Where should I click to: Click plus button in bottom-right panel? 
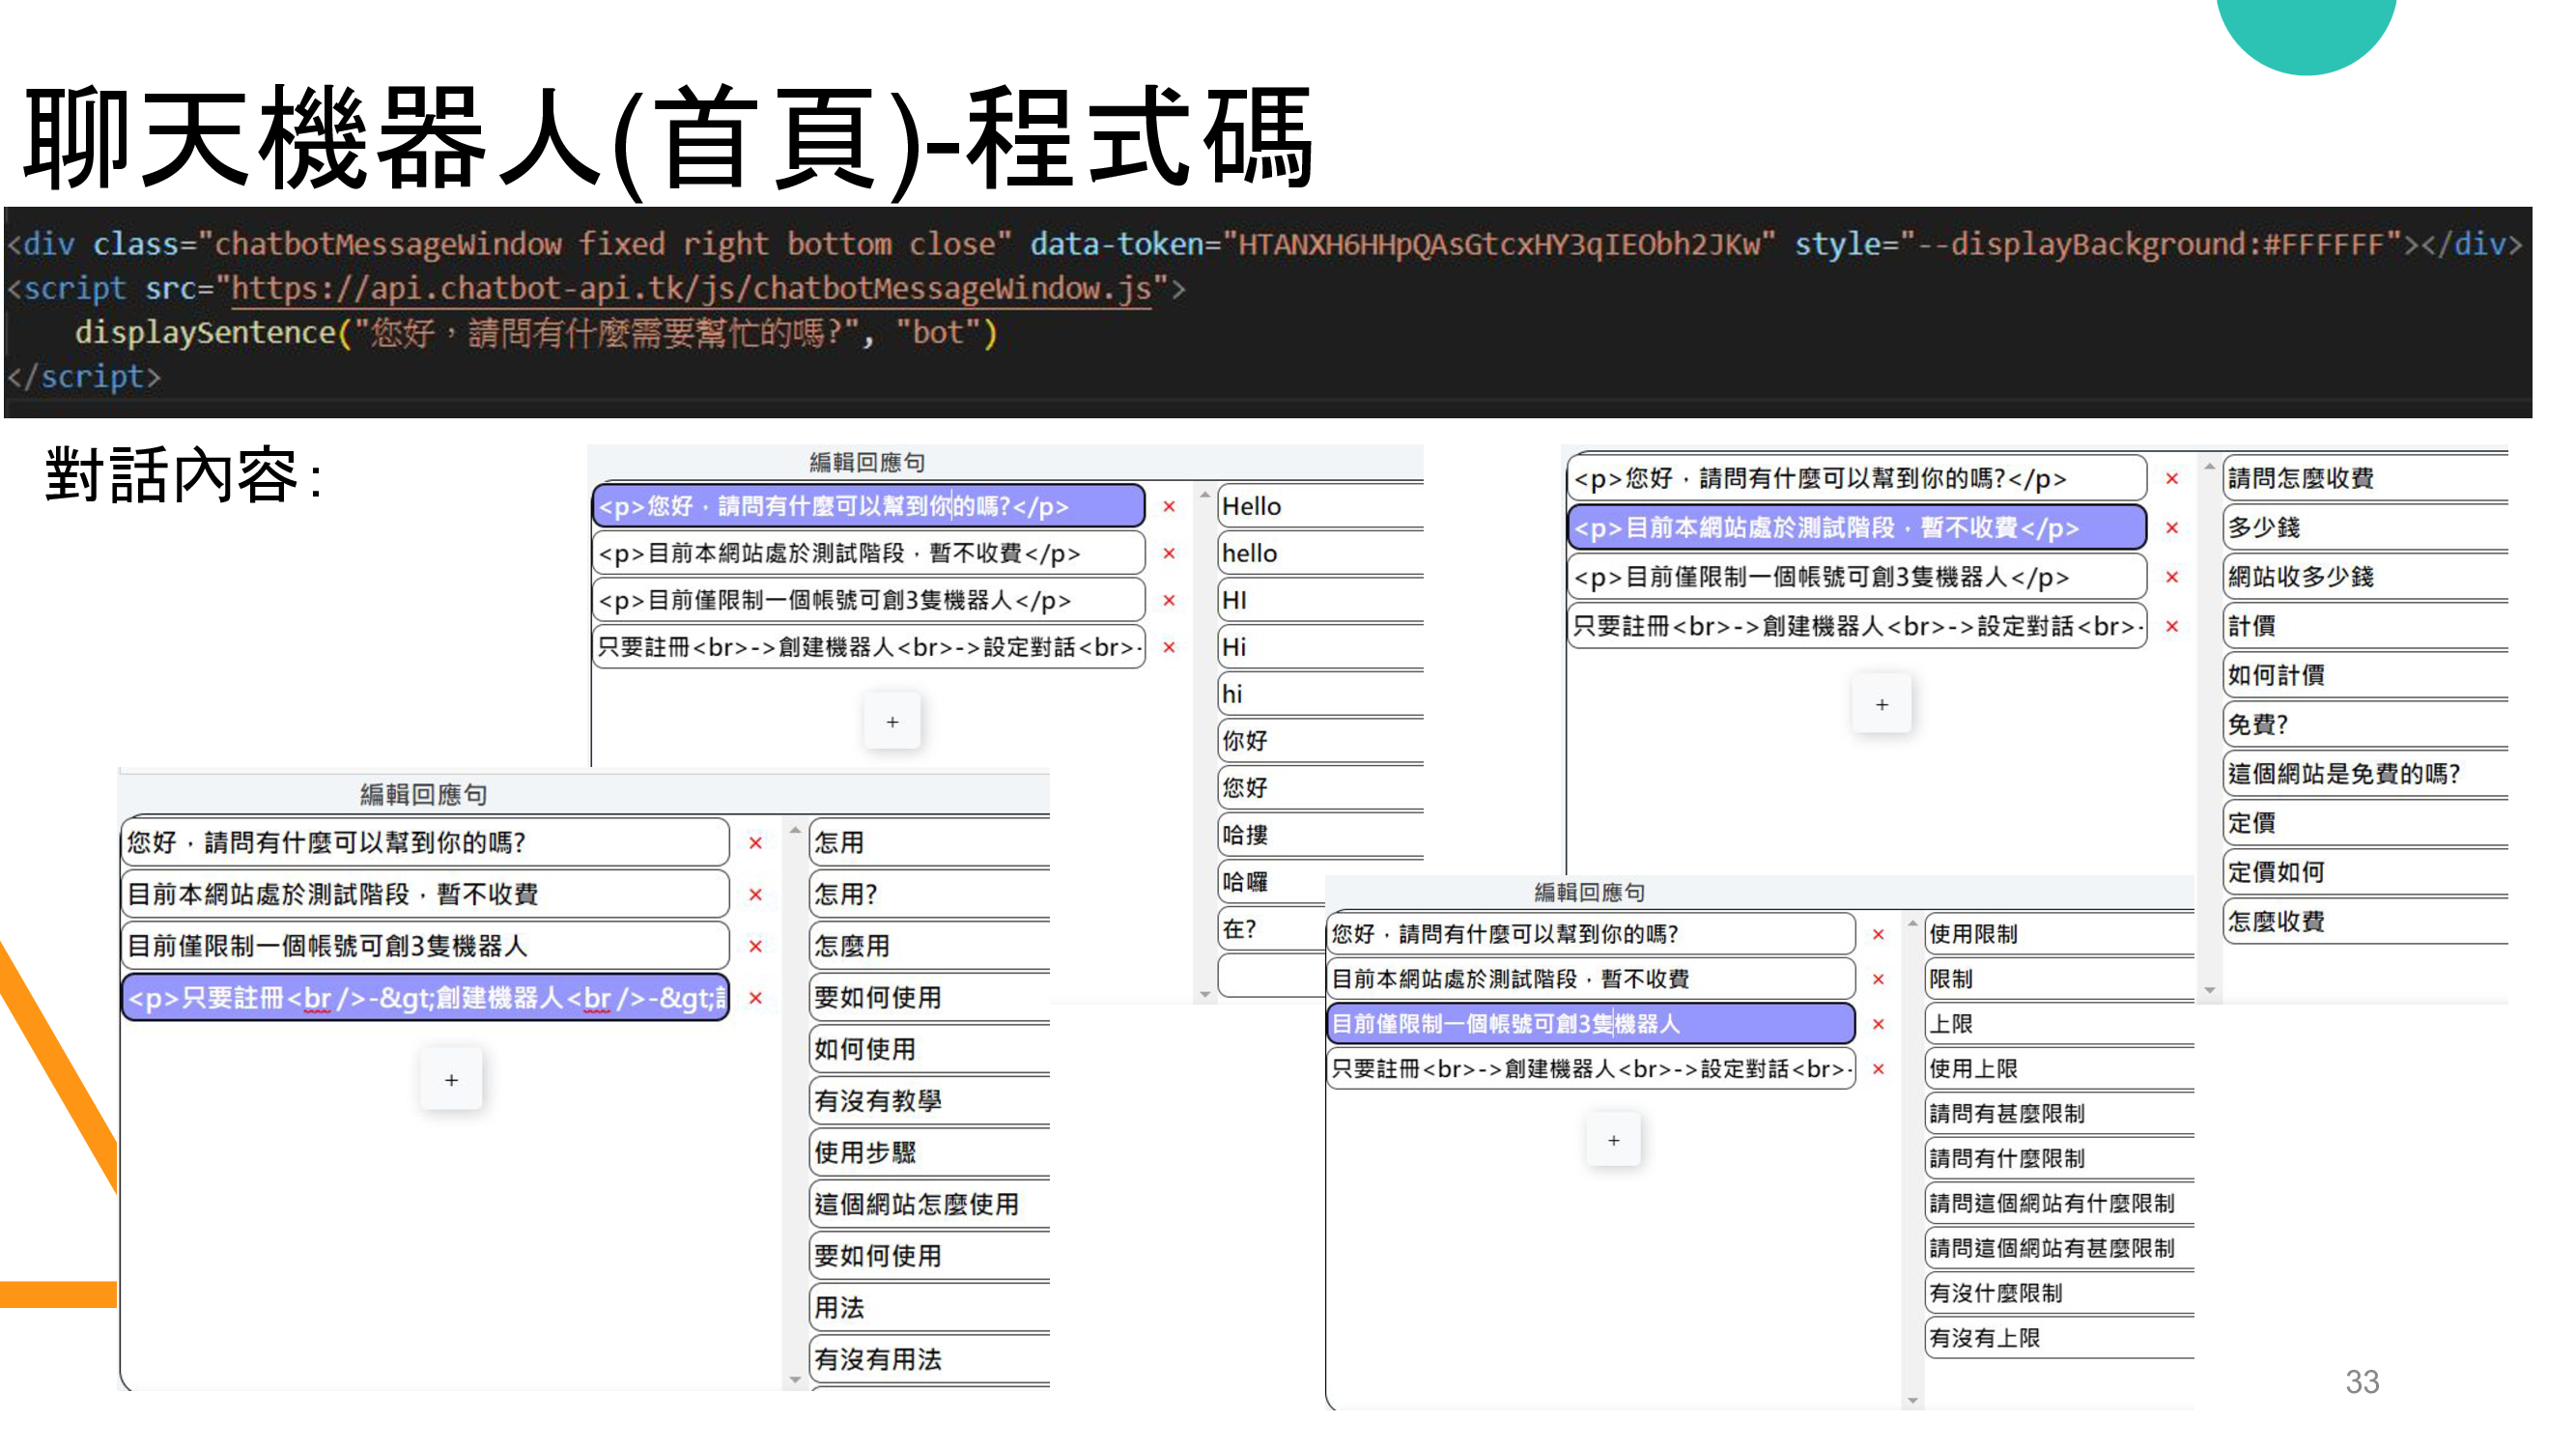(1613, 1141)
